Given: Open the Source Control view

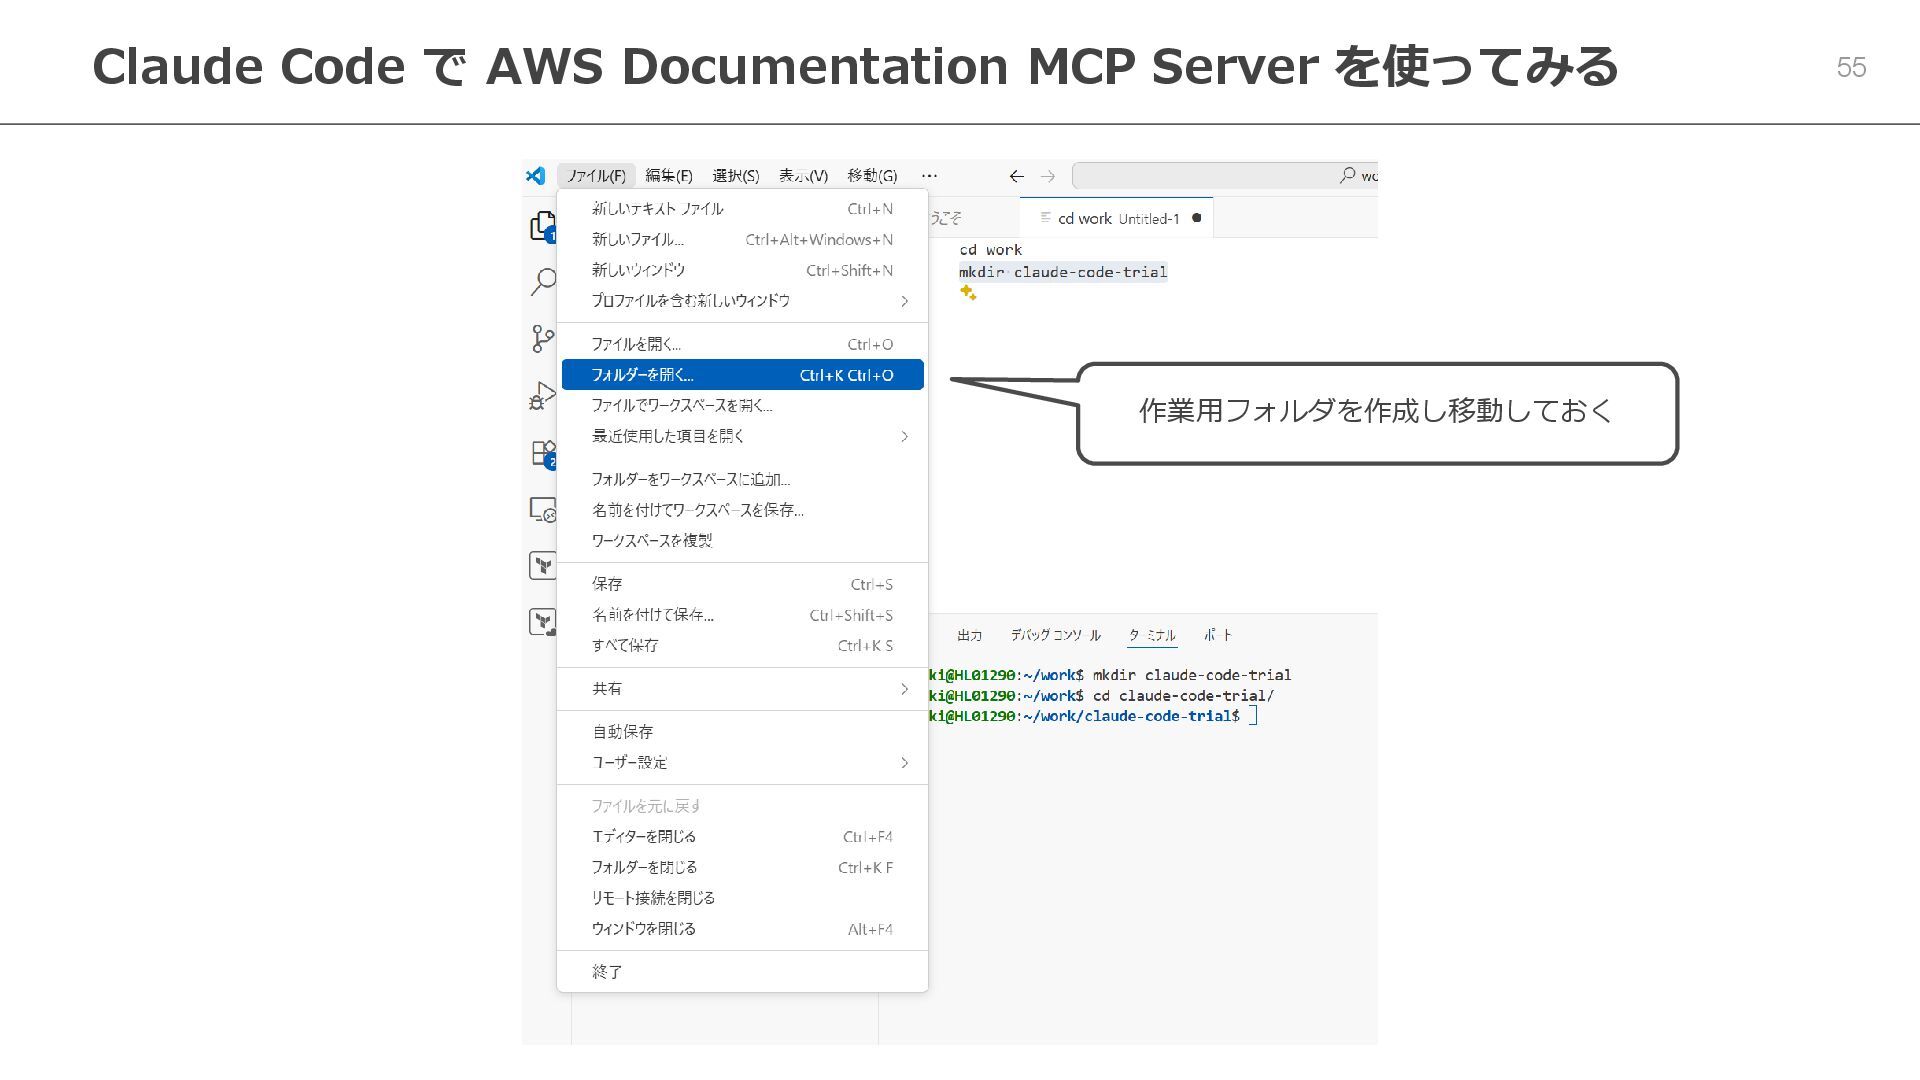Looking at the screenshot, I should tap(543, 339).
